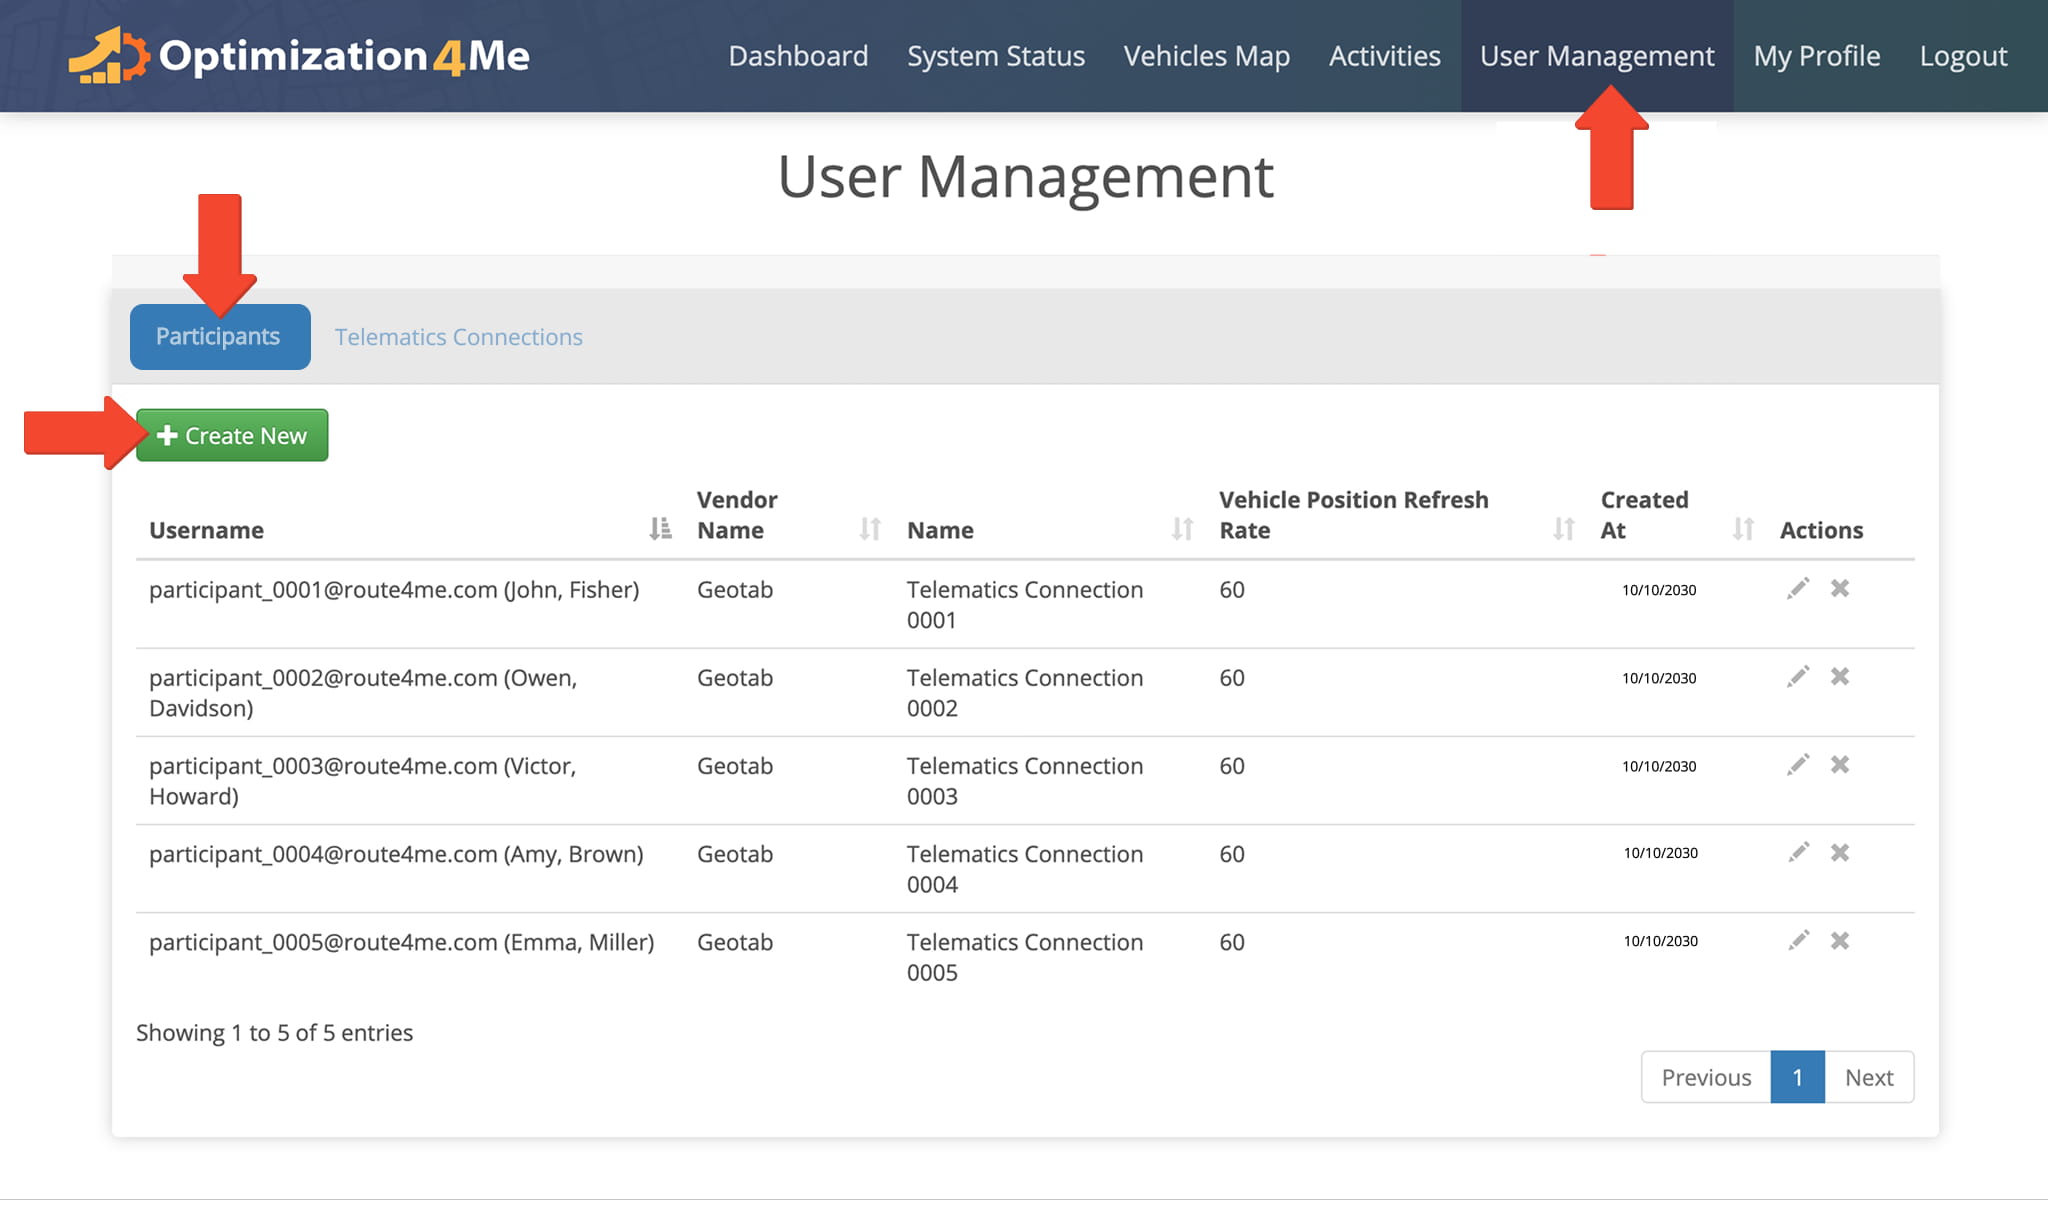This screenshot has height=1206, width=2048.
Task: Go to Next page of entries
Action: (x=1869, y=1077)
